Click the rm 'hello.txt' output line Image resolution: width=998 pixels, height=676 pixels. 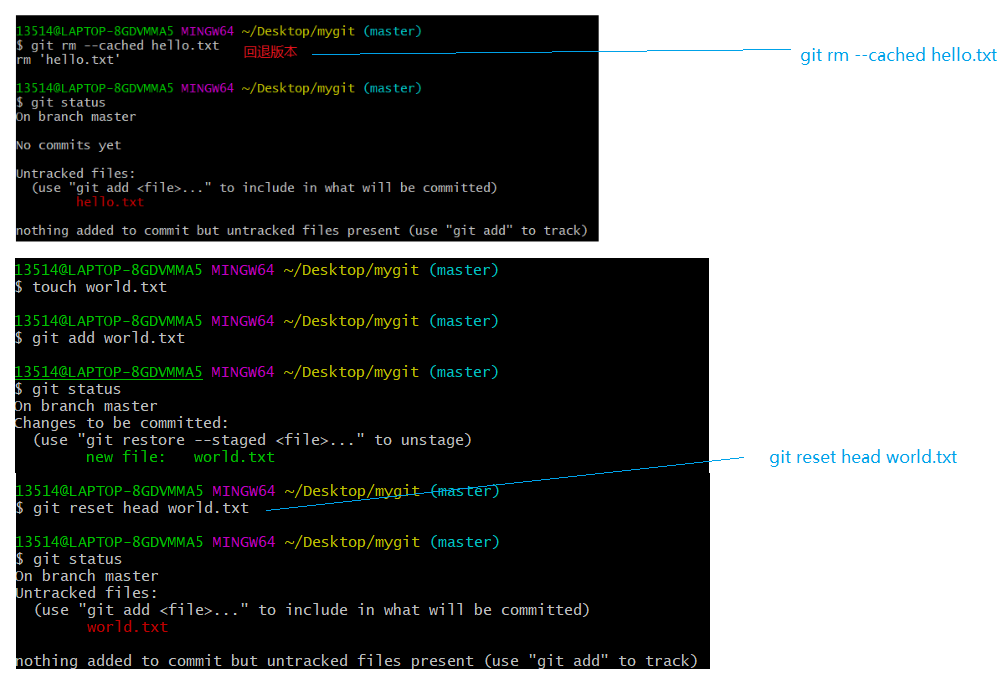coord(62,60)
